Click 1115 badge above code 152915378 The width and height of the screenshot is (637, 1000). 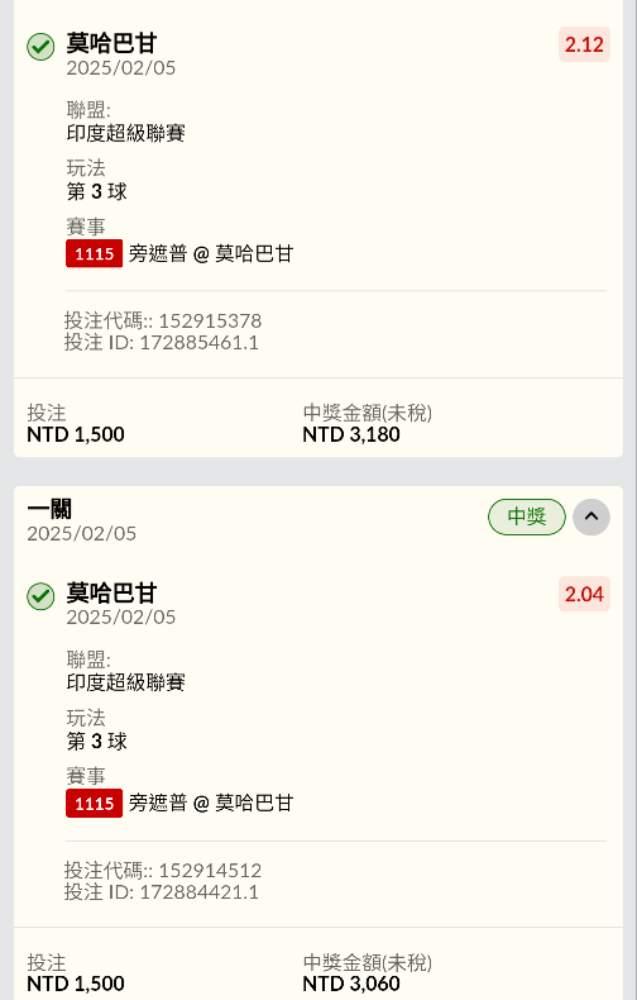(94, 254)
